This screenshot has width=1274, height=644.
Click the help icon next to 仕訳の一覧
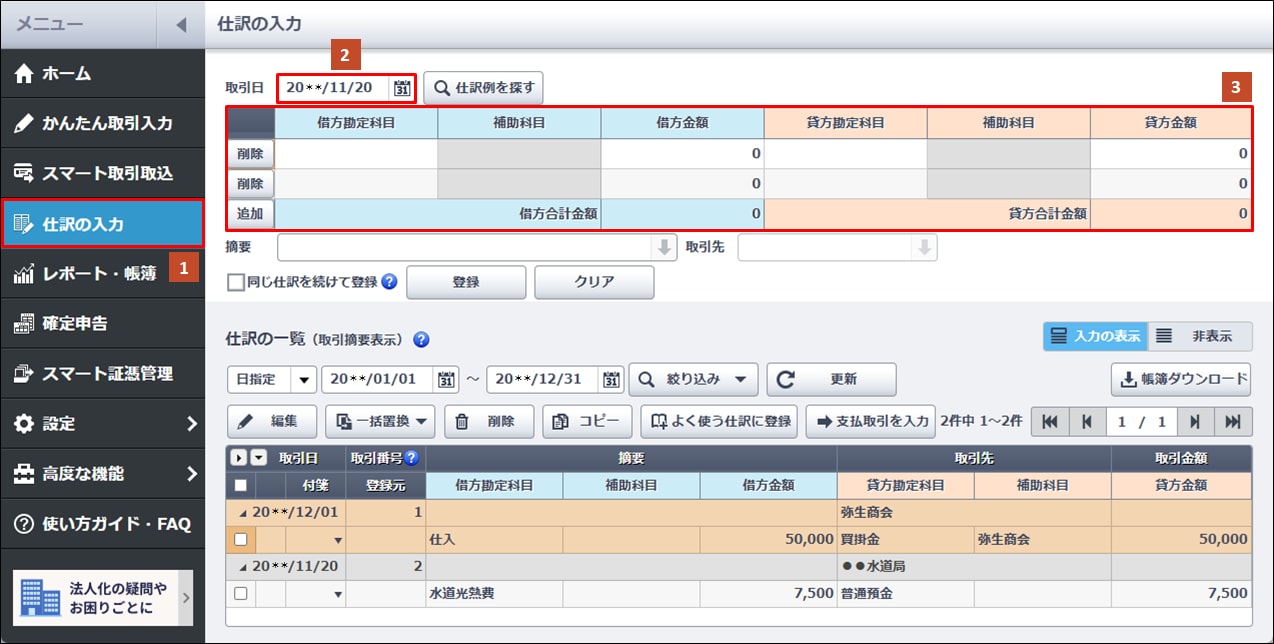pos(421,339)
